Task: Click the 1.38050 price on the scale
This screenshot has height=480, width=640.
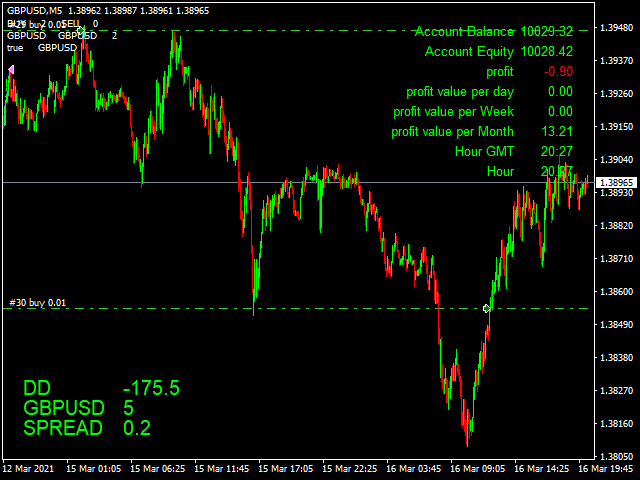Action: click(616, 457)
